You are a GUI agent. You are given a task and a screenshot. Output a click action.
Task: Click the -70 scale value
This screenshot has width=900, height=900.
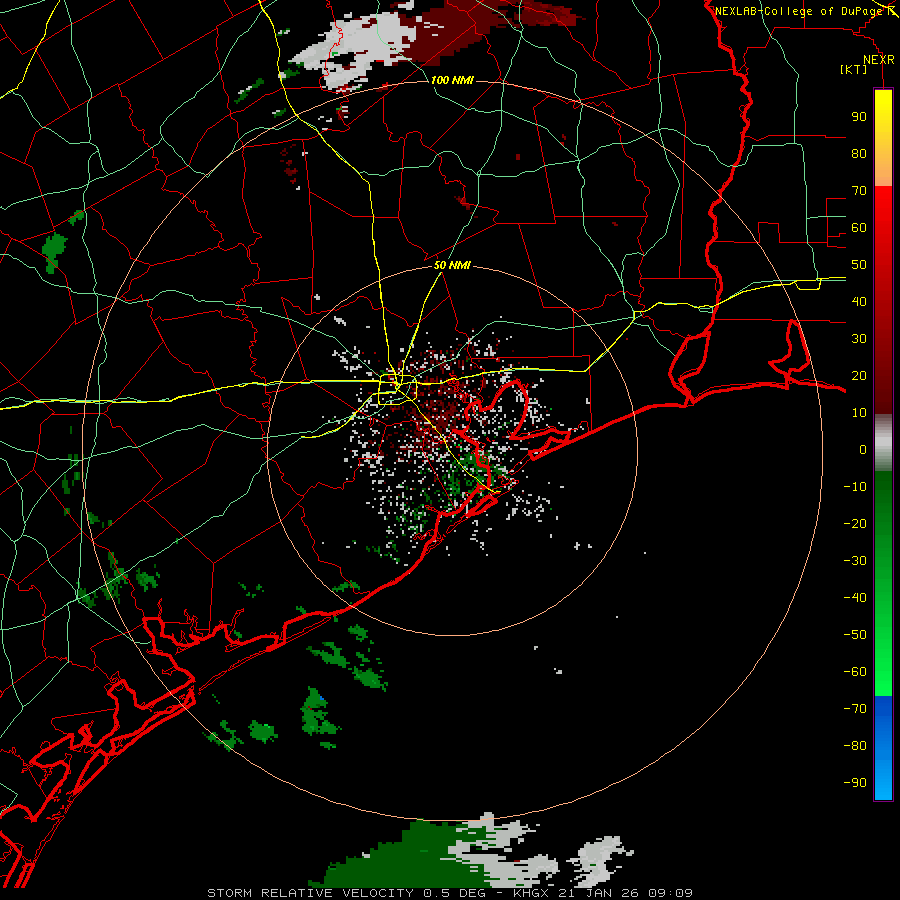click(x=855, y=709)
